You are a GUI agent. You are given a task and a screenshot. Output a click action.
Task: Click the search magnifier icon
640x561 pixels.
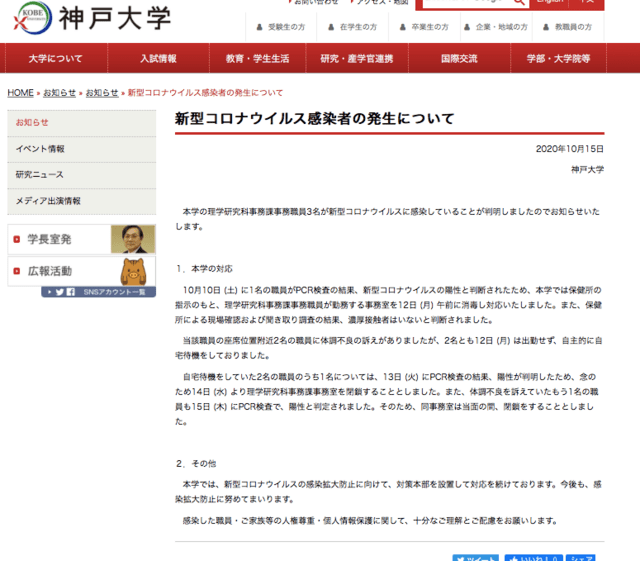coord(519,2)
